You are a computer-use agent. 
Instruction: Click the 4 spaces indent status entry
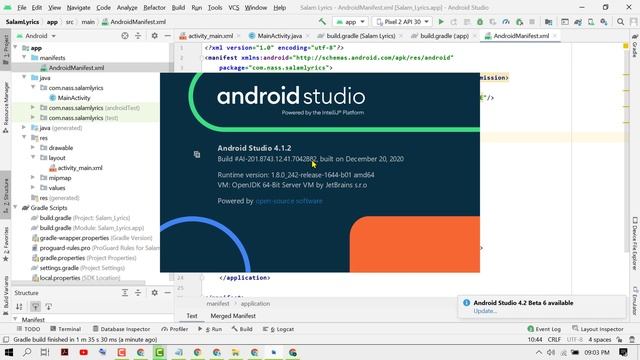point(600,340)
